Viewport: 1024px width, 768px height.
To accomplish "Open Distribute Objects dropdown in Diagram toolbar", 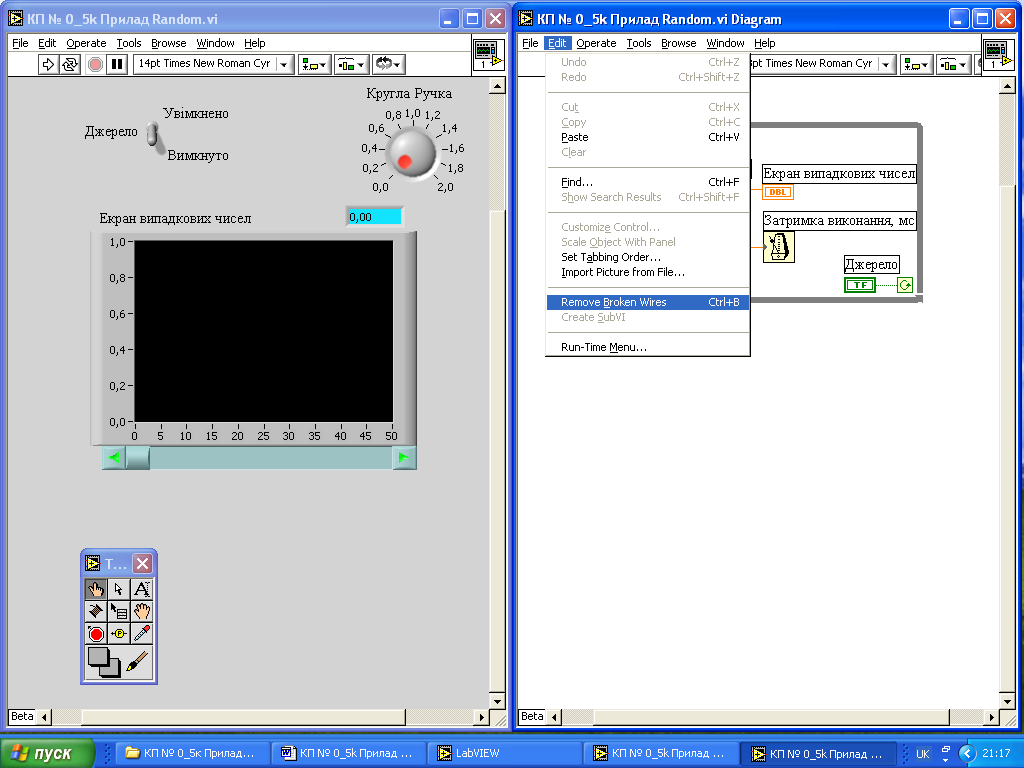I will [953, 64].
